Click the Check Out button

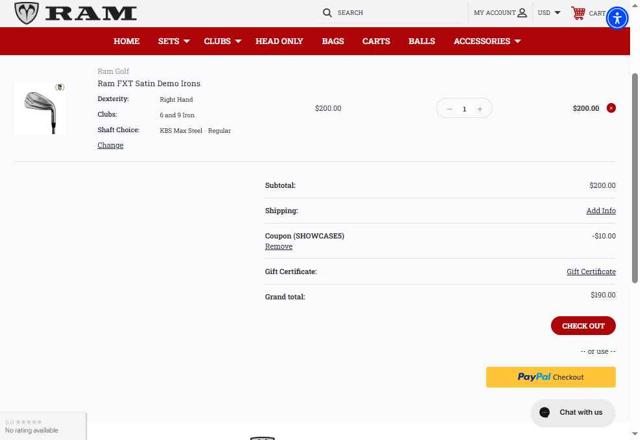coord(583,326)
